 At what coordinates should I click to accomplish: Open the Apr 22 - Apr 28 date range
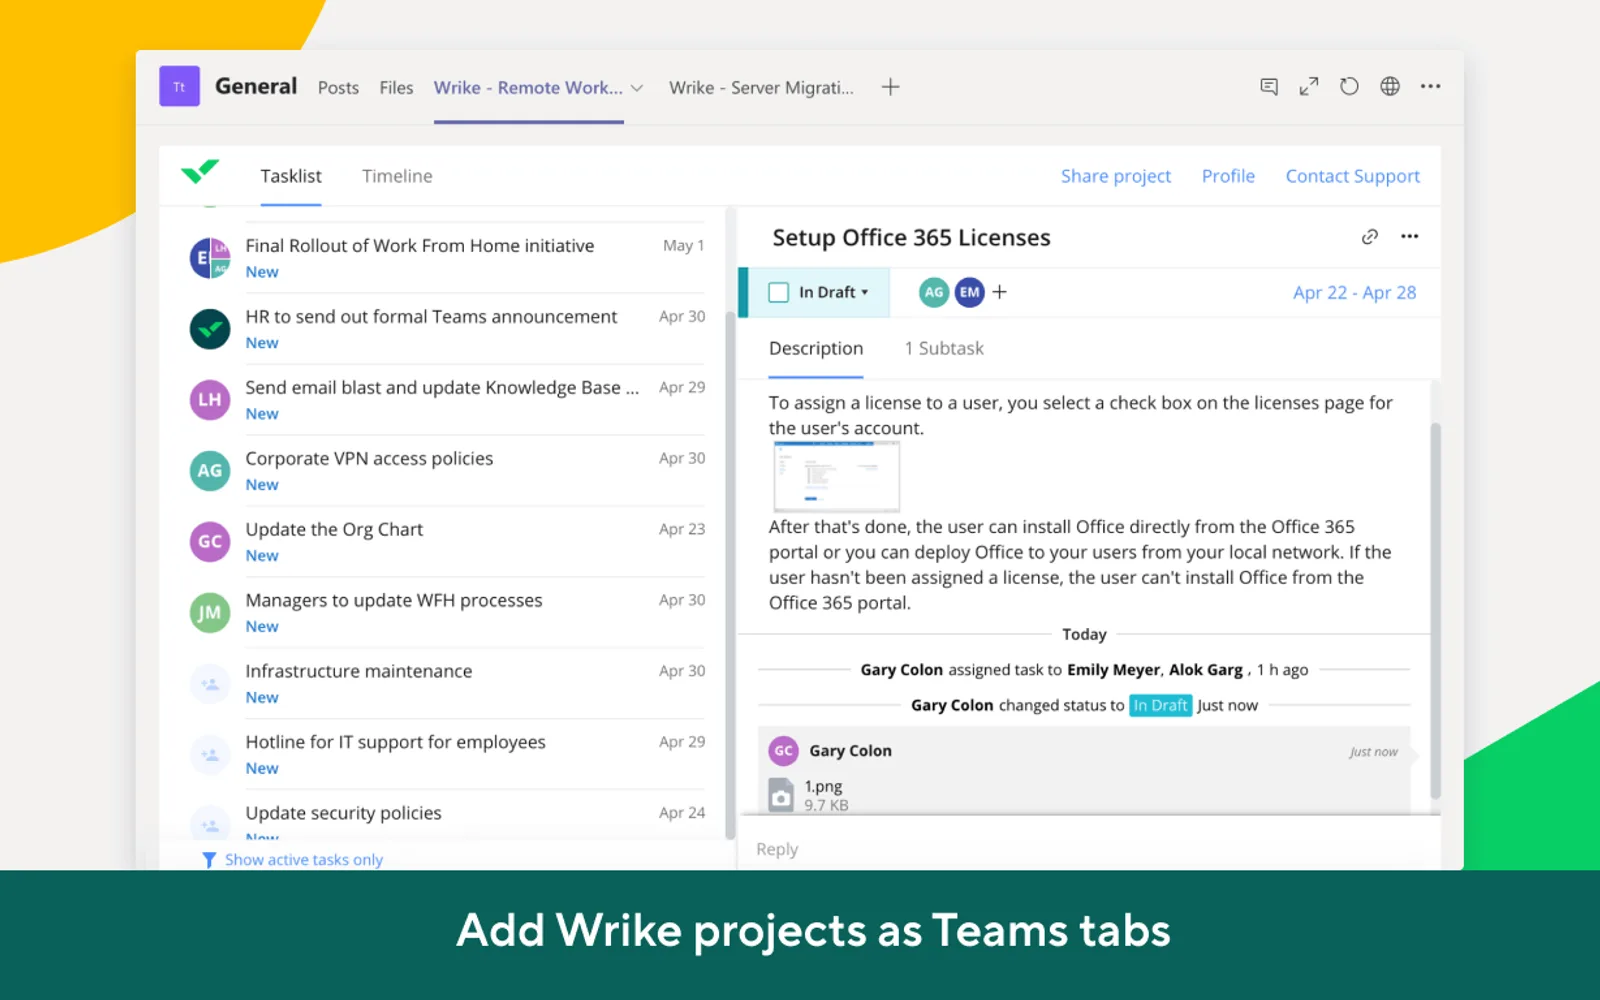[1354, 293]
